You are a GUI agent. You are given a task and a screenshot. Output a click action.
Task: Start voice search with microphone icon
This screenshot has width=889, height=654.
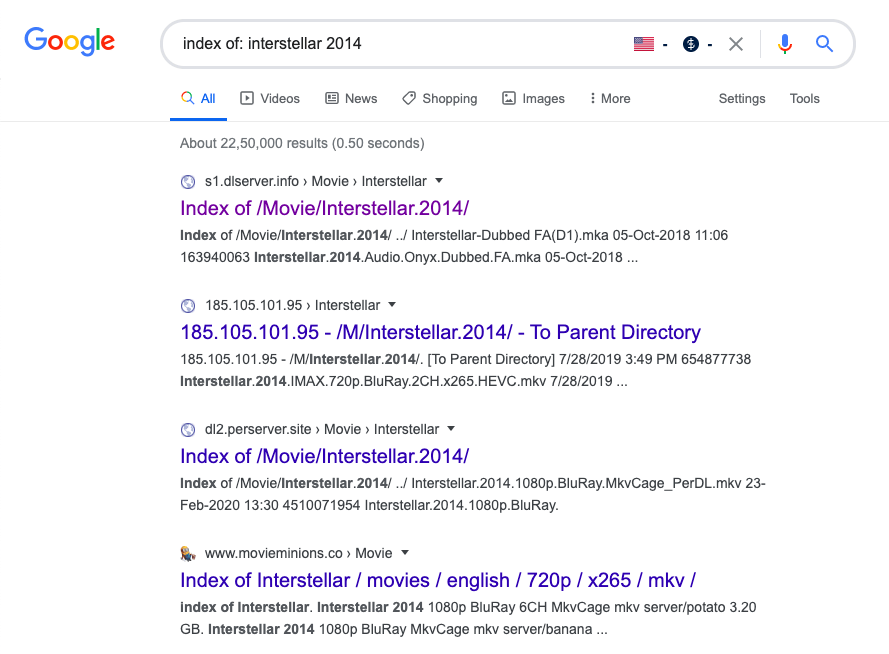click(785, 44)
